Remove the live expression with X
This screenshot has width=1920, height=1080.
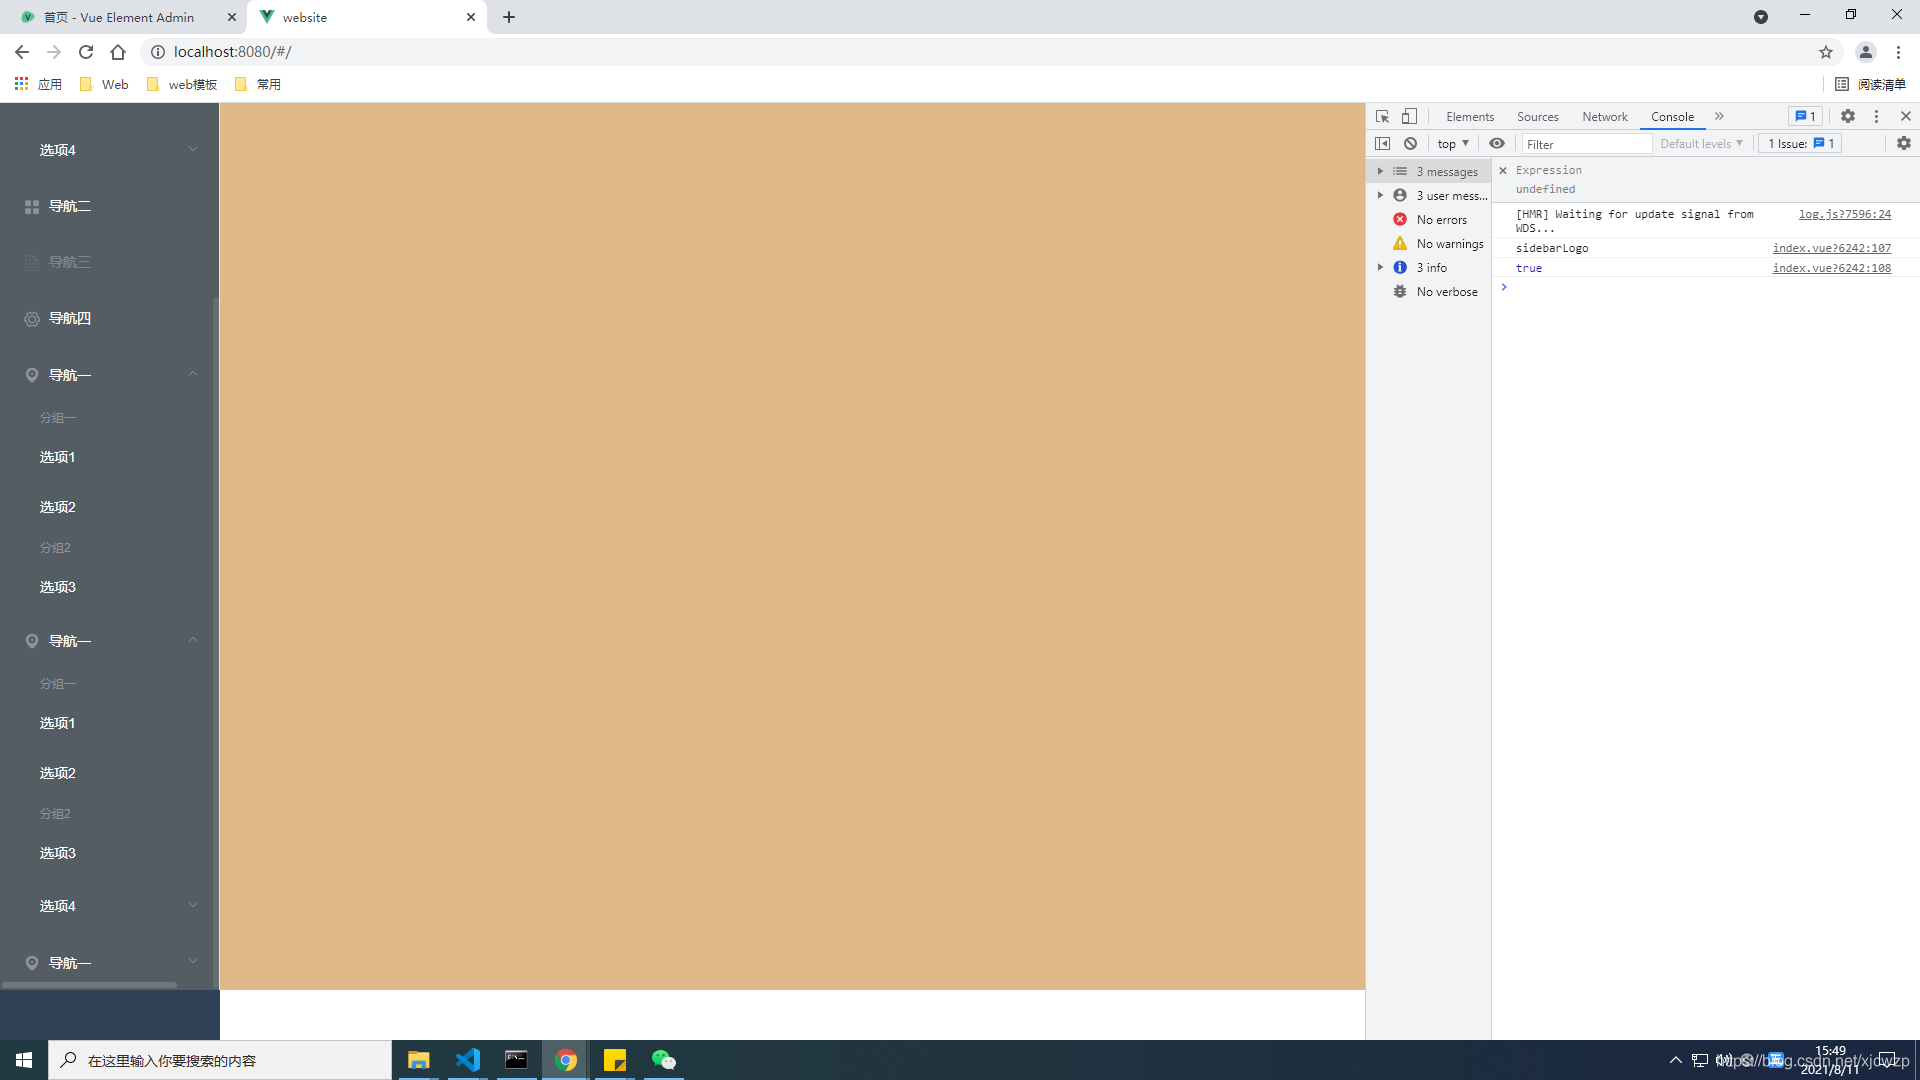click(1502, 170)
